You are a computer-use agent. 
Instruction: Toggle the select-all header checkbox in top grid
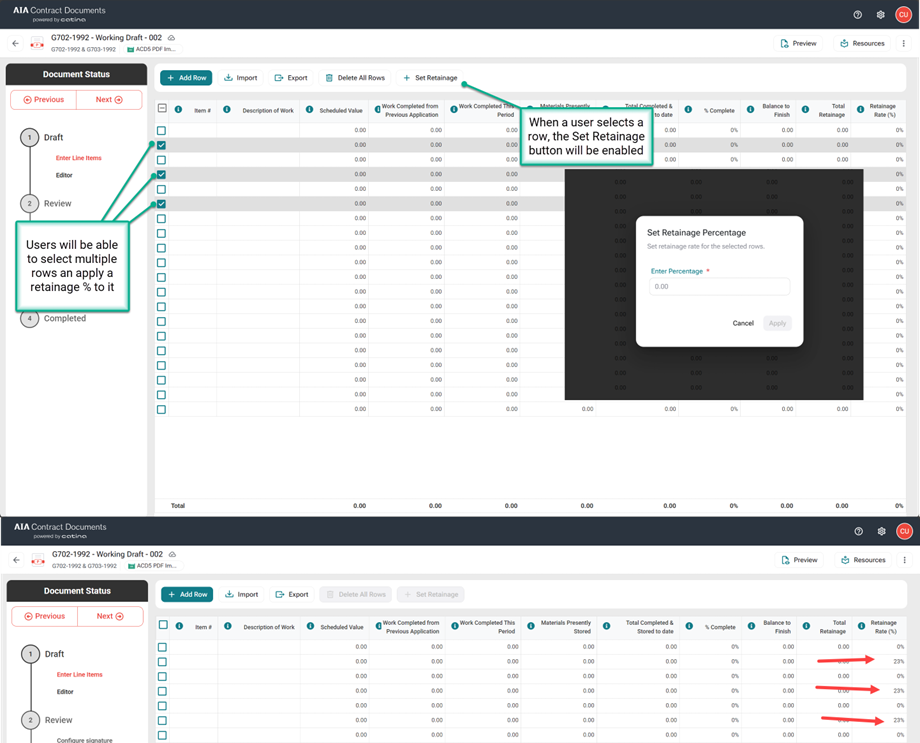(x=162, y=109)
